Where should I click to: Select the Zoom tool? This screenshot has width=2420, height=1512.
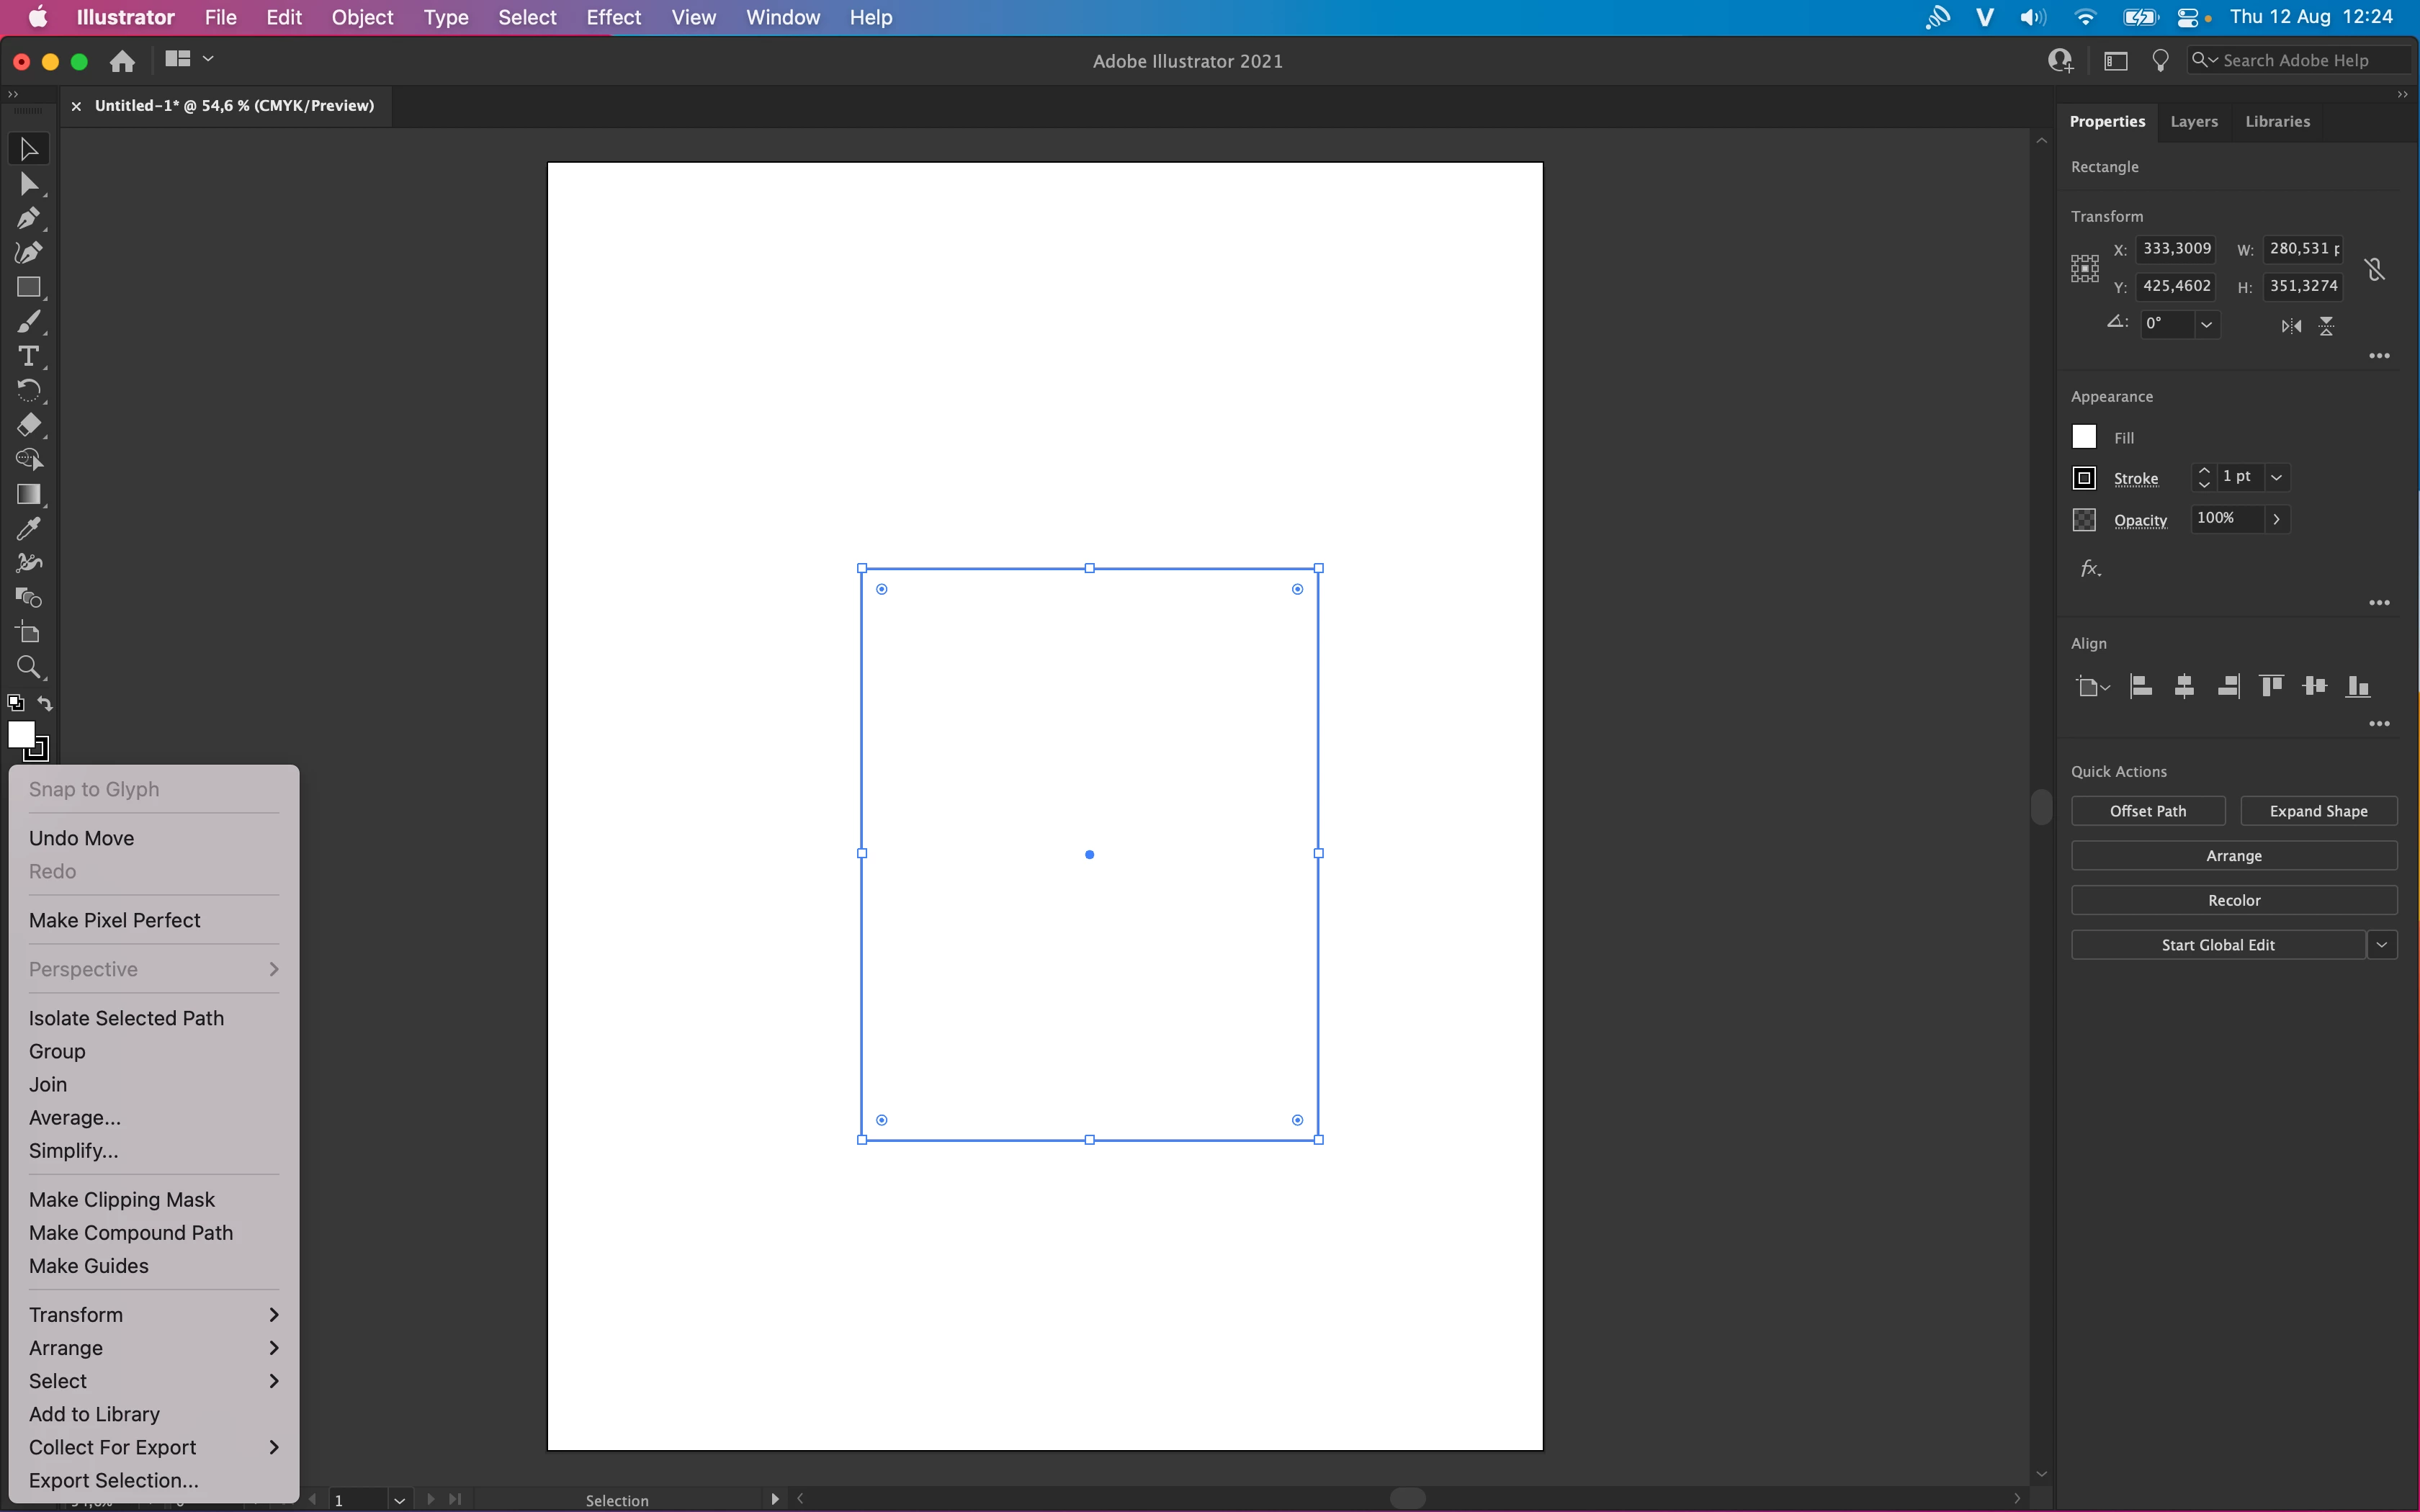28,667
